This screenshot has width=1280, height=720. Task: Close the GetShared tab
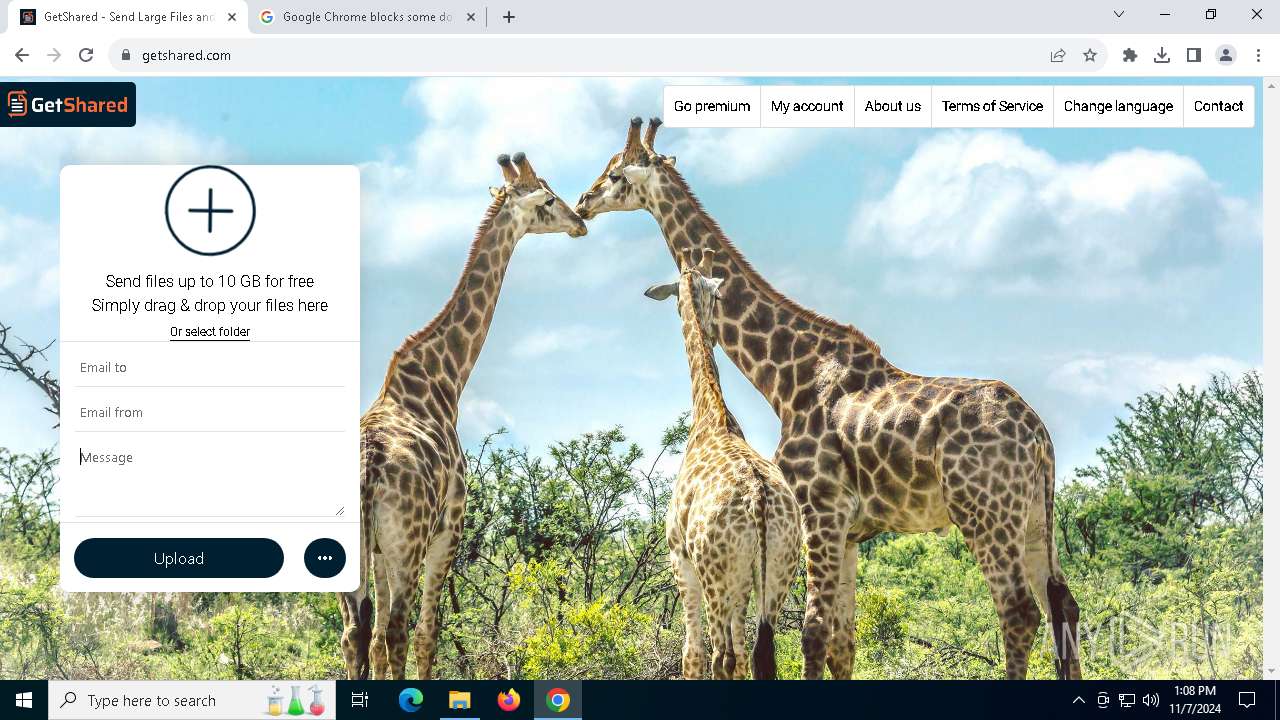(232, 17)
